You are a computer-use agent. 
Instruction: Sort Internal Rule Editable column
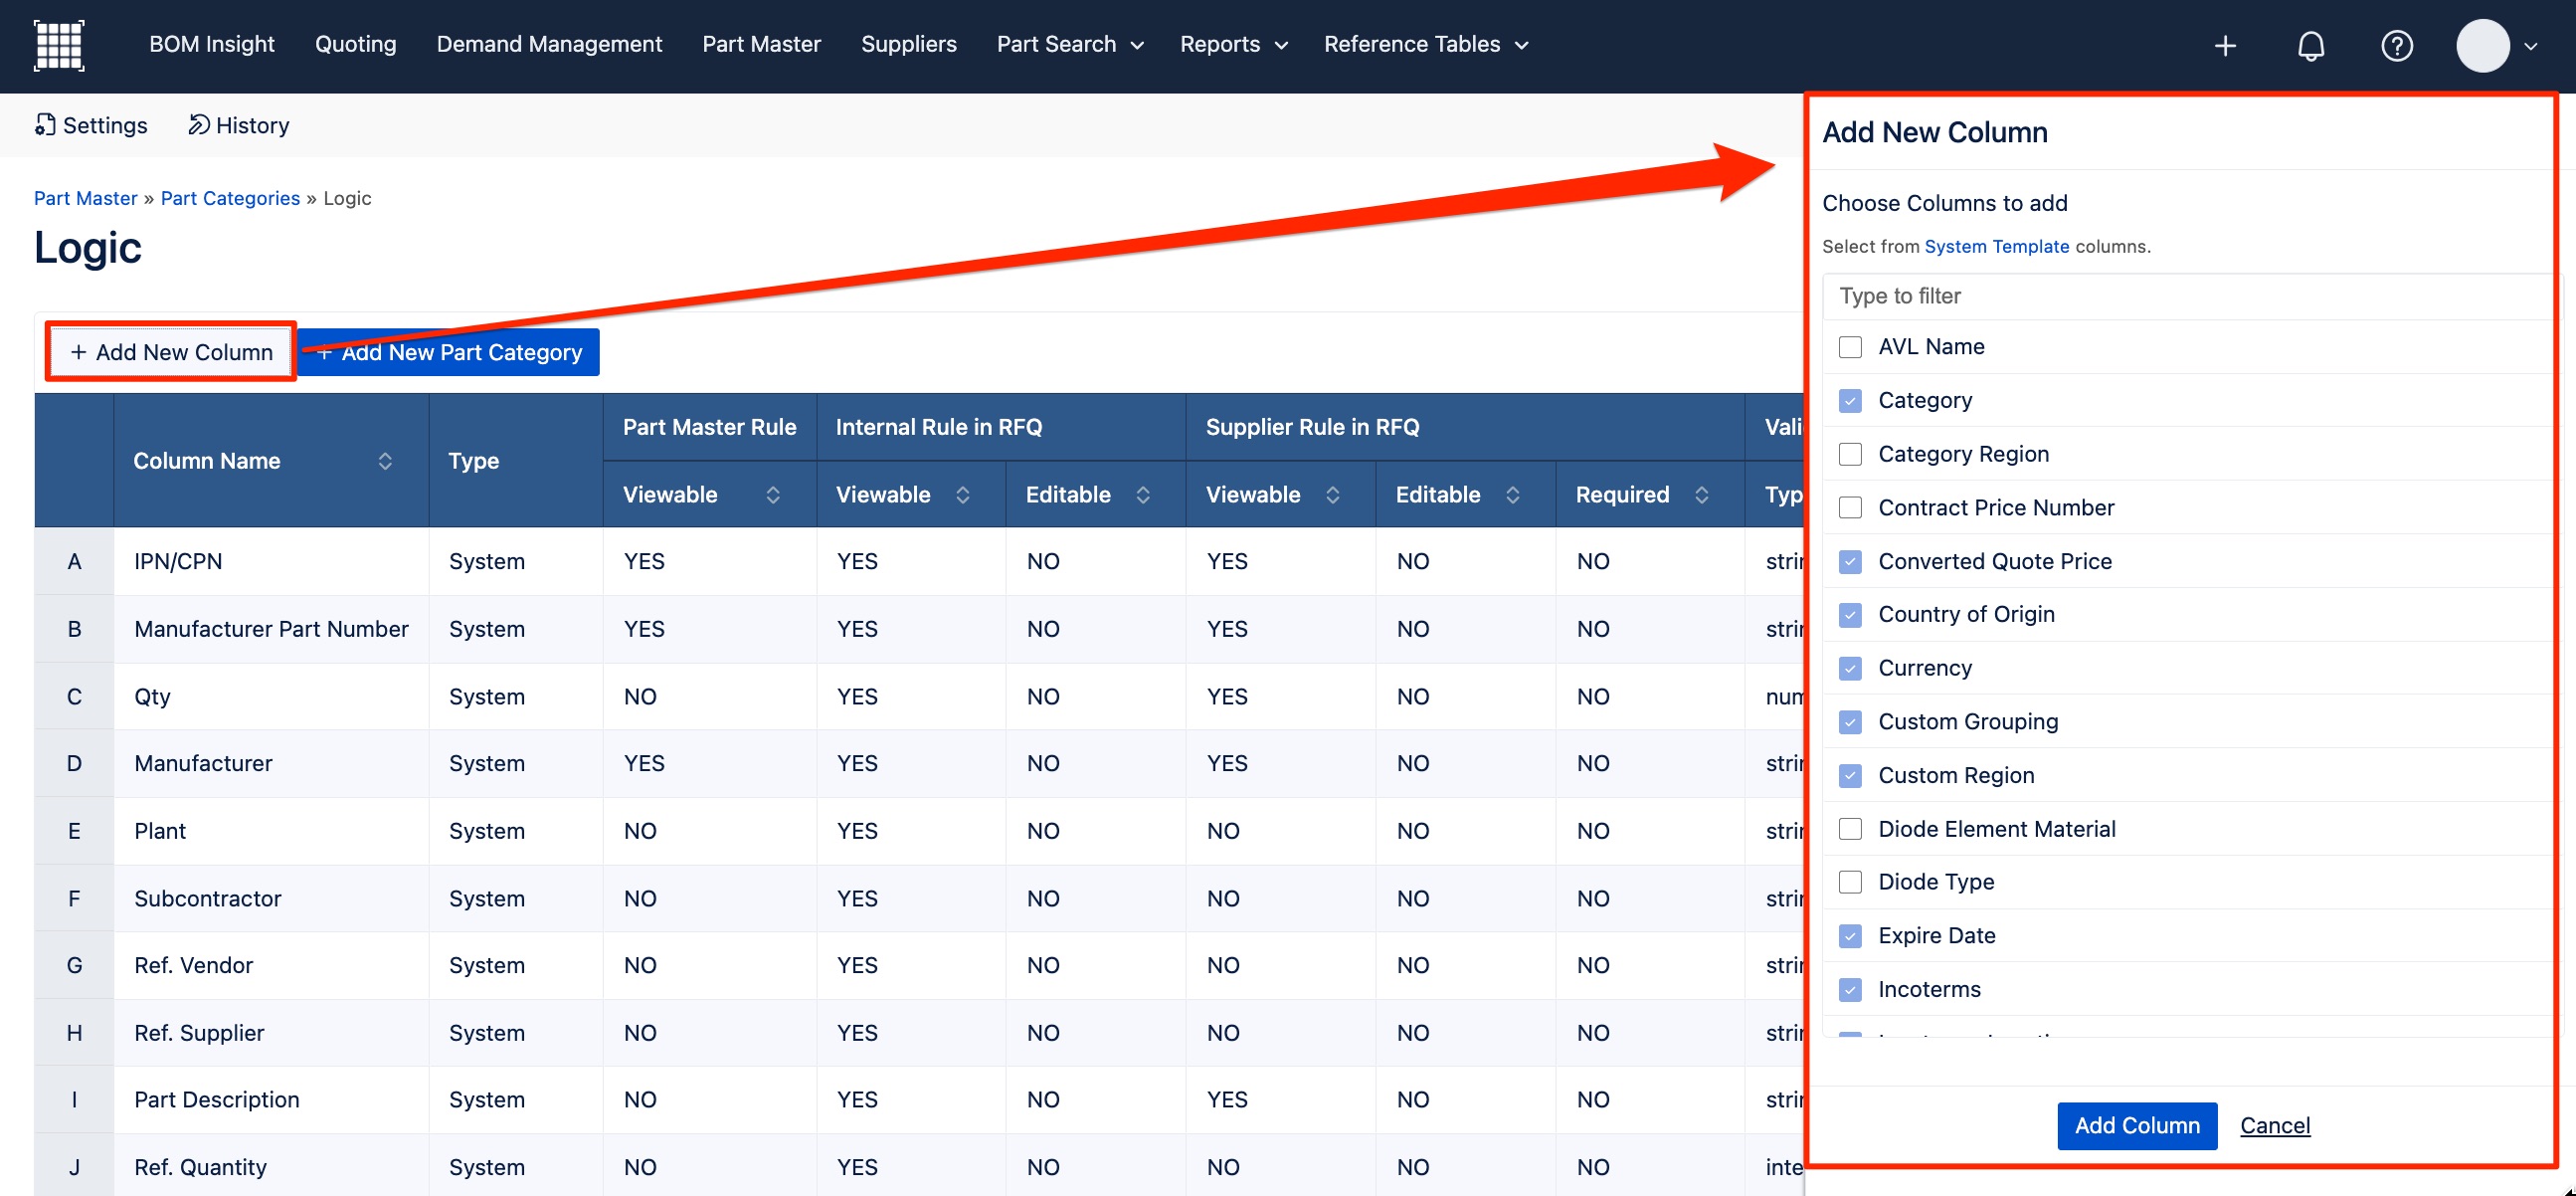point(1143,495)
